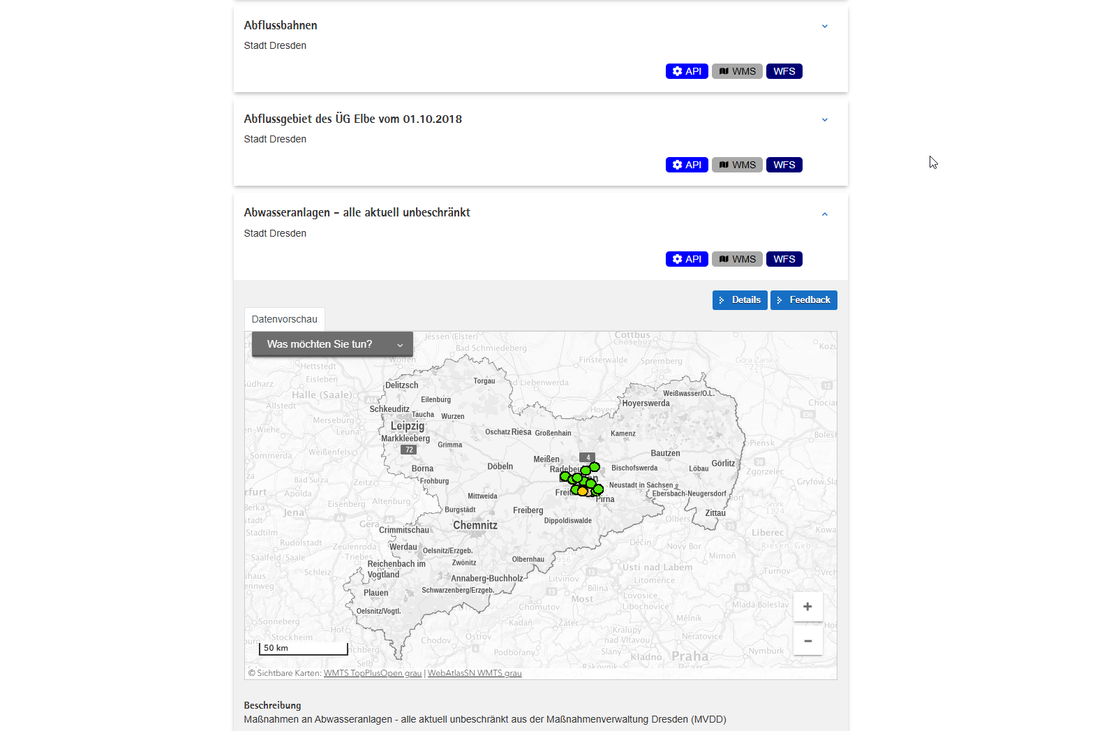The height and width of the screenshot is (731, 1095).
Task: Expand the Abflussgebiet des ÜG Elbe entry
Action: point(824,119)
